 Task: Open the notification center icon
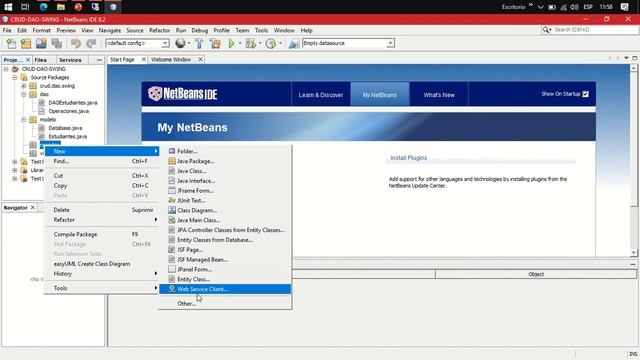[624, 7]
